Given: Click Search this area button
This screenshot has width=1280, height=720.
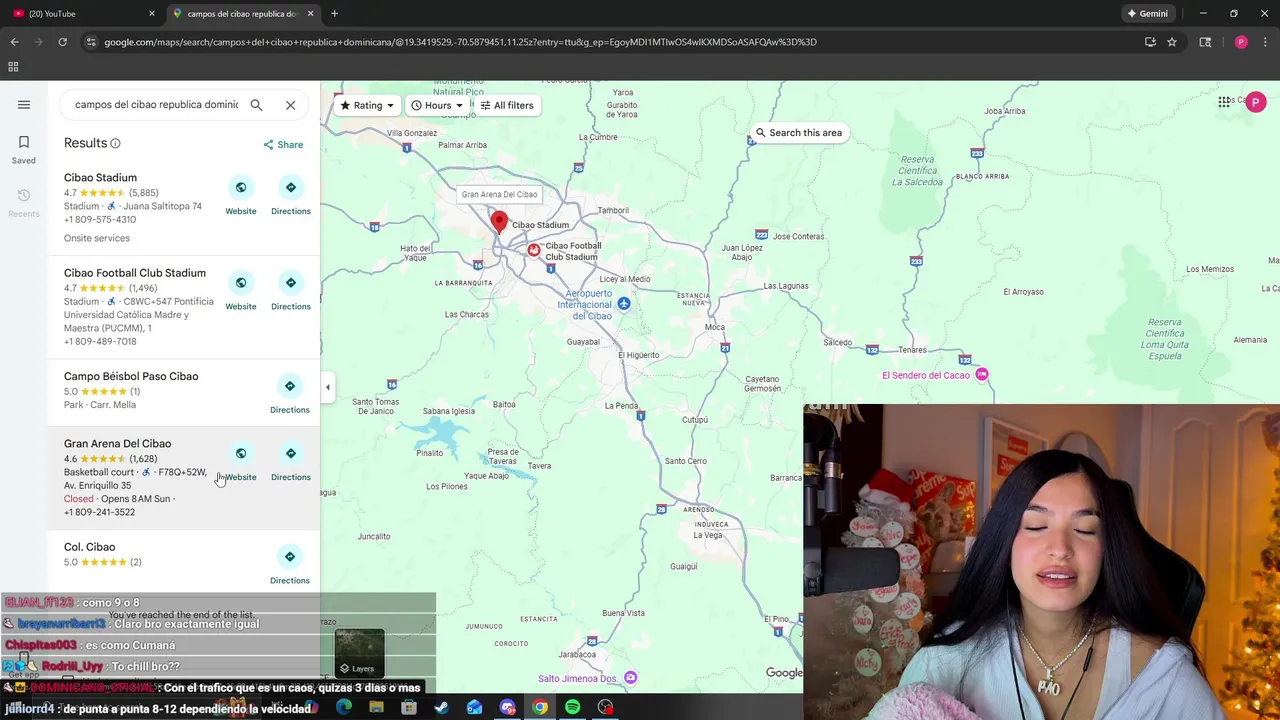Looking at the screenshot, I should point(798,133).
